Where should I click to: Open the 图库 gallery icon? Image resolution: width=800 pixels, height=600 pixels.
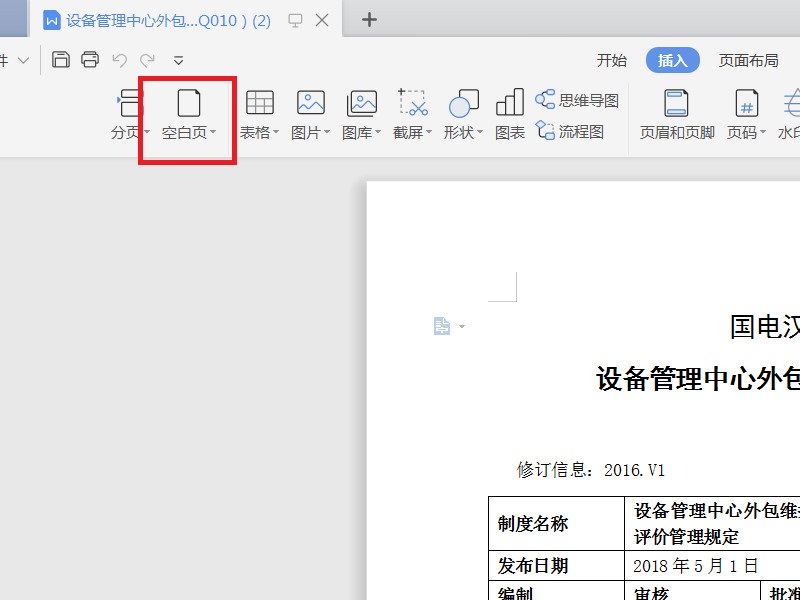tap(362, 103)
